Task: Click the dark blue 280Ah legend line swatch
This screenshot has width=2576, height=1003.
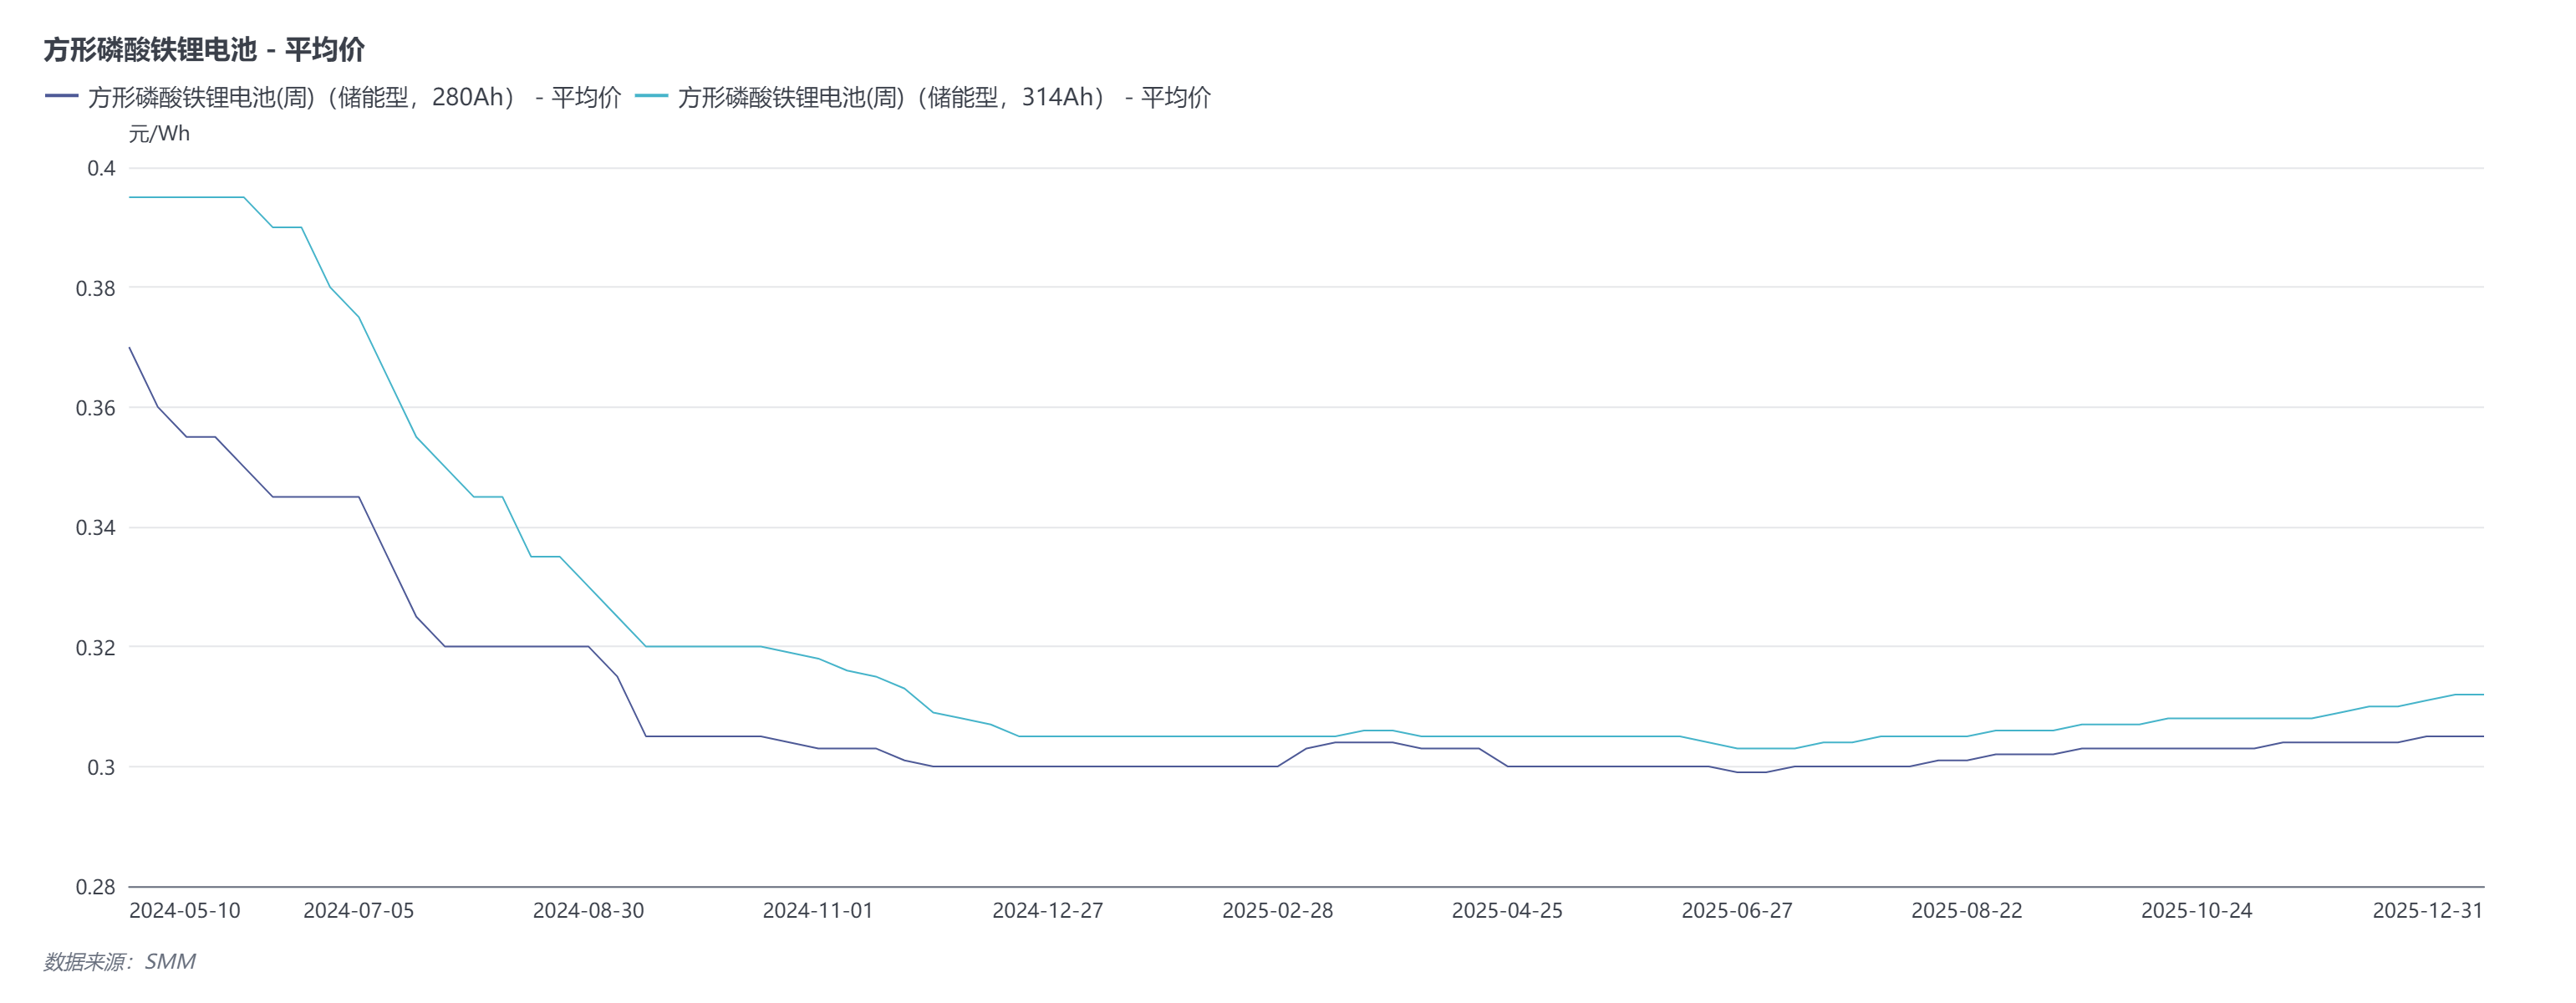Action: (61, 97)
